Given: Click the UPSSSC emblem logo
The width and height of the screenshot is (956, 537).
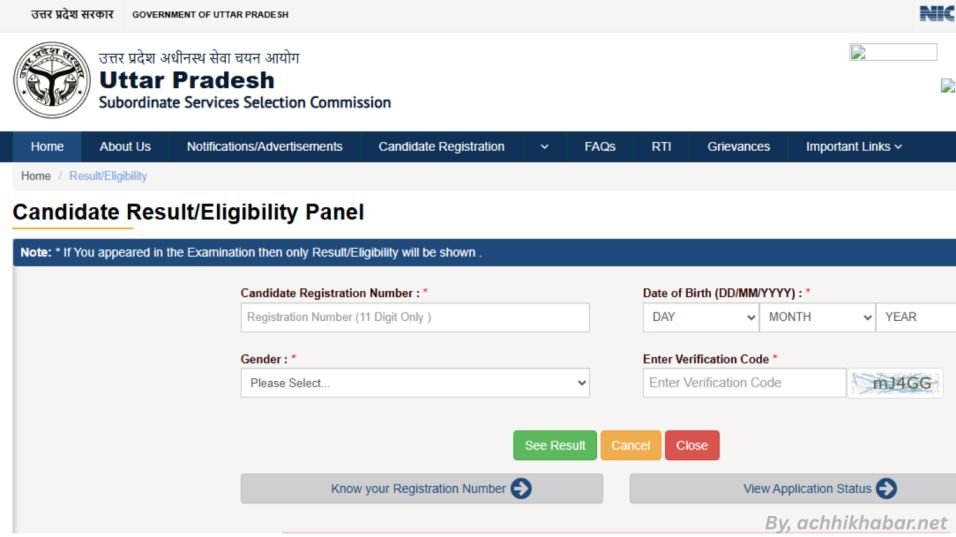Looking at the screenshot, I should click(x=52, y=81).
